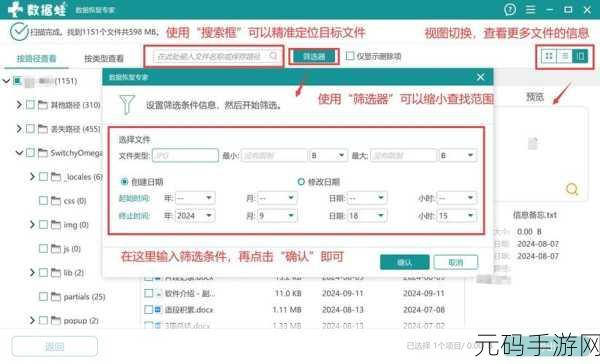The width and height of the screenshot is (600, 364).
Task: Open the end day 18 dropdown
Action: [x=367, y=216]
